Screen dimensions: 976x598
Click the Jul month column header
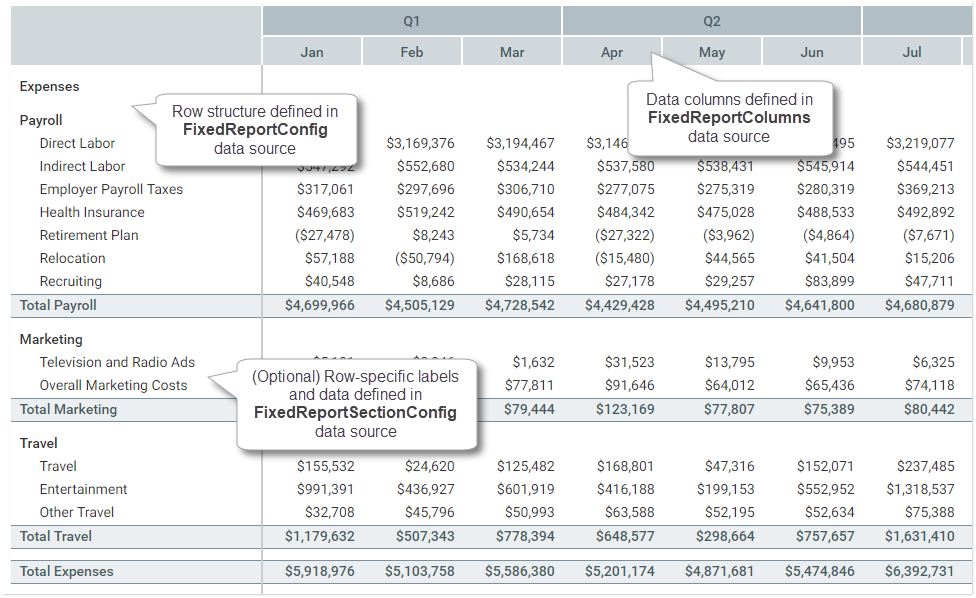tap(912, 52)
